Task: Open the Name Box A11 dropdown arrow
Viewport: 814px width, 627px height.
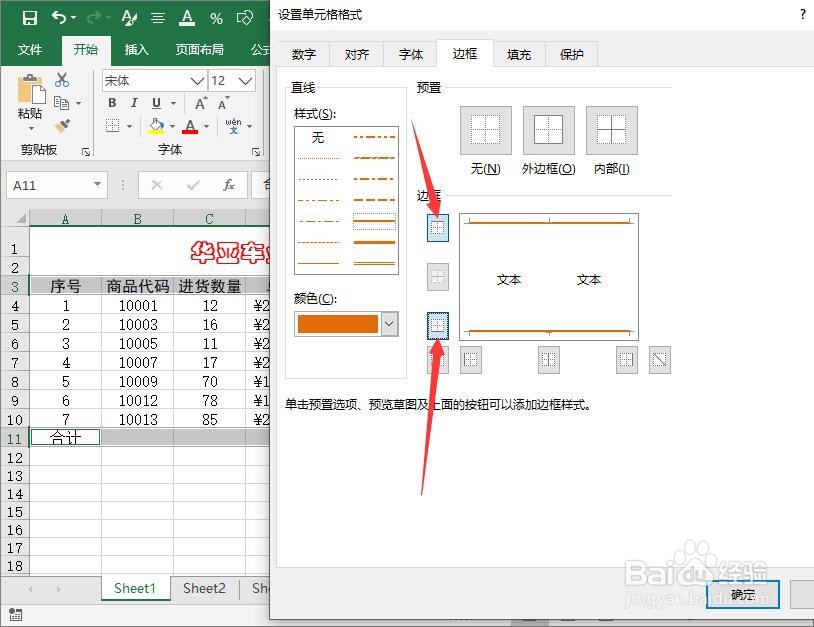Action: pos(97,185)
